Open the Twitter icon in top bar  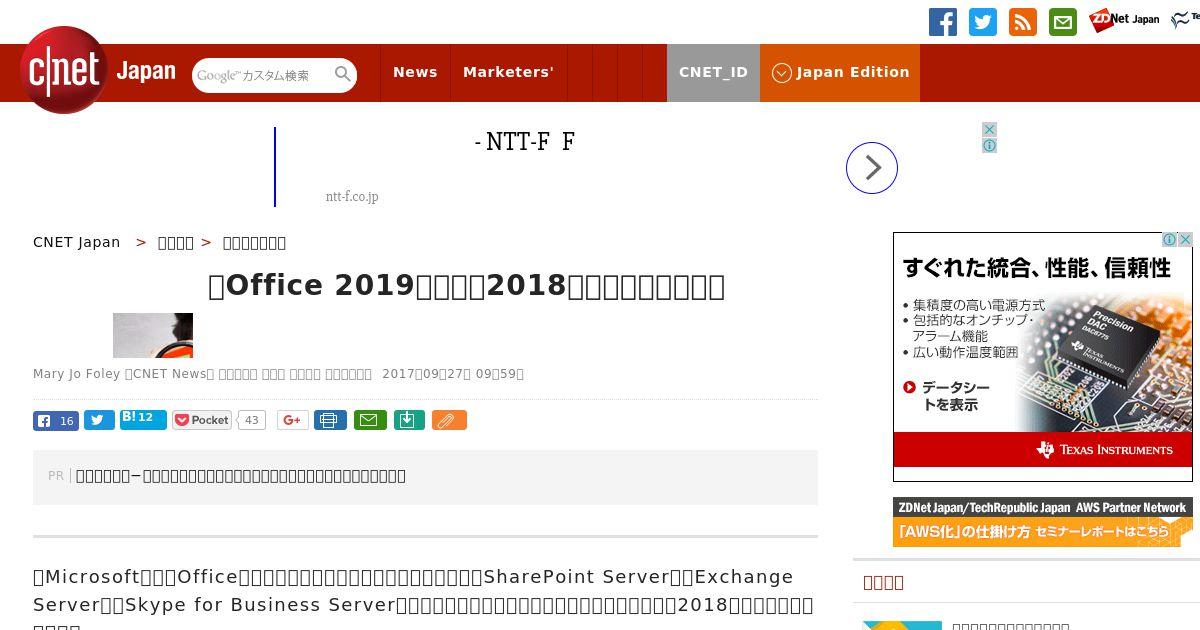coord(983,22)
